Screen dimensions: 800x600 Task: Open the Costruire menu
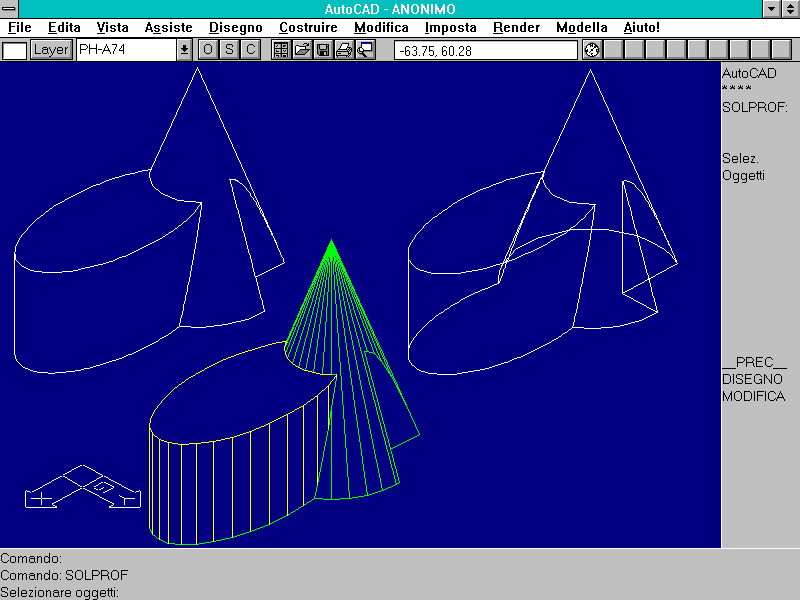tap(308, 28)
